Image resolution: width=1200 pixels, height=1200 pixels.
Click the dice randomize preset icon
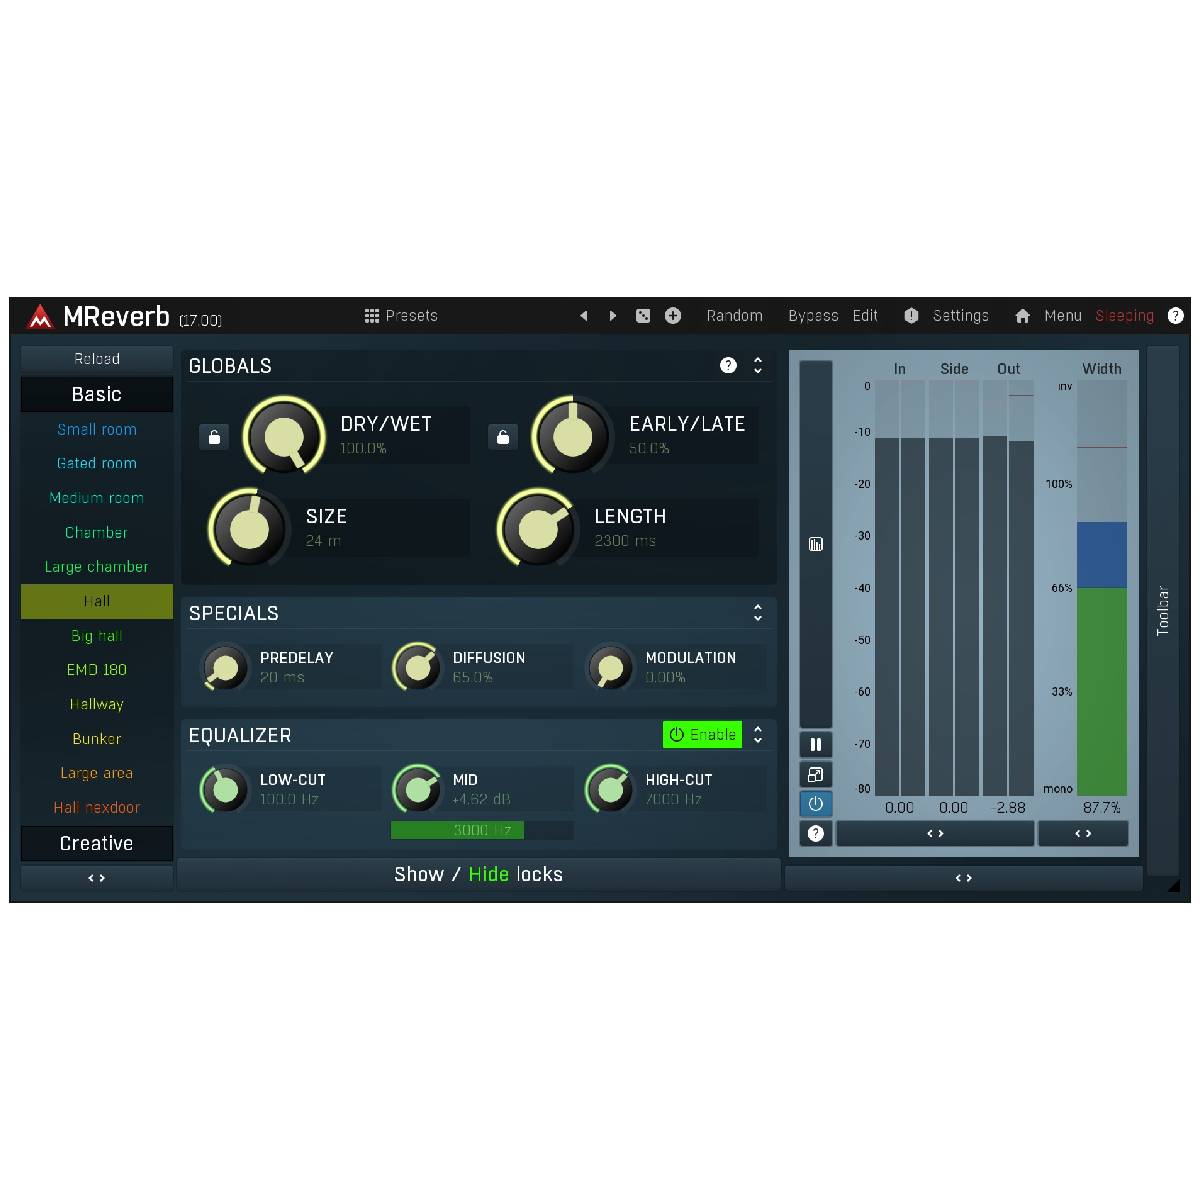643,316
